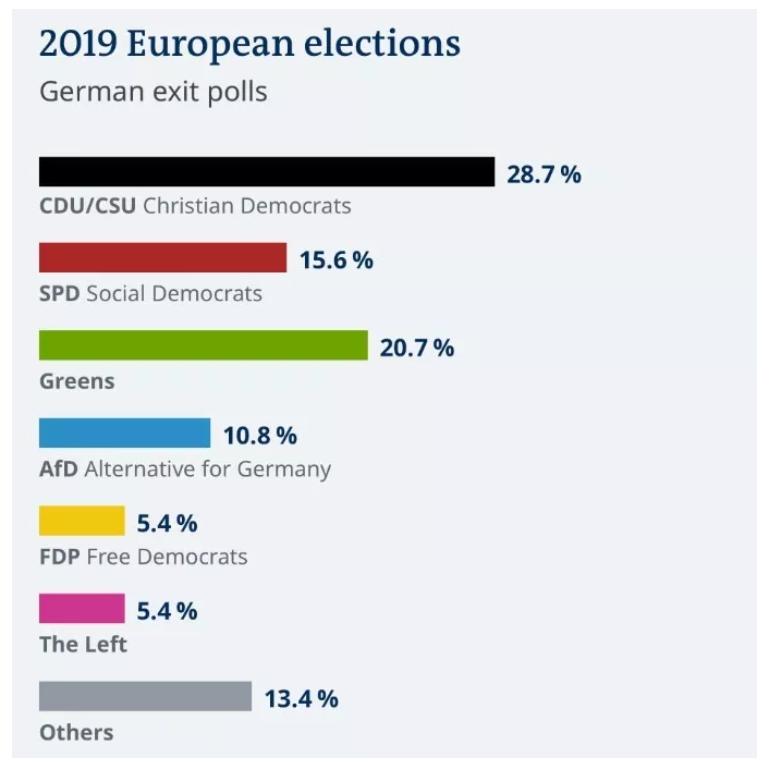Select the 10.8 % value label
The width and height of the screenshot is (771, 771).
tap(260, 436)
